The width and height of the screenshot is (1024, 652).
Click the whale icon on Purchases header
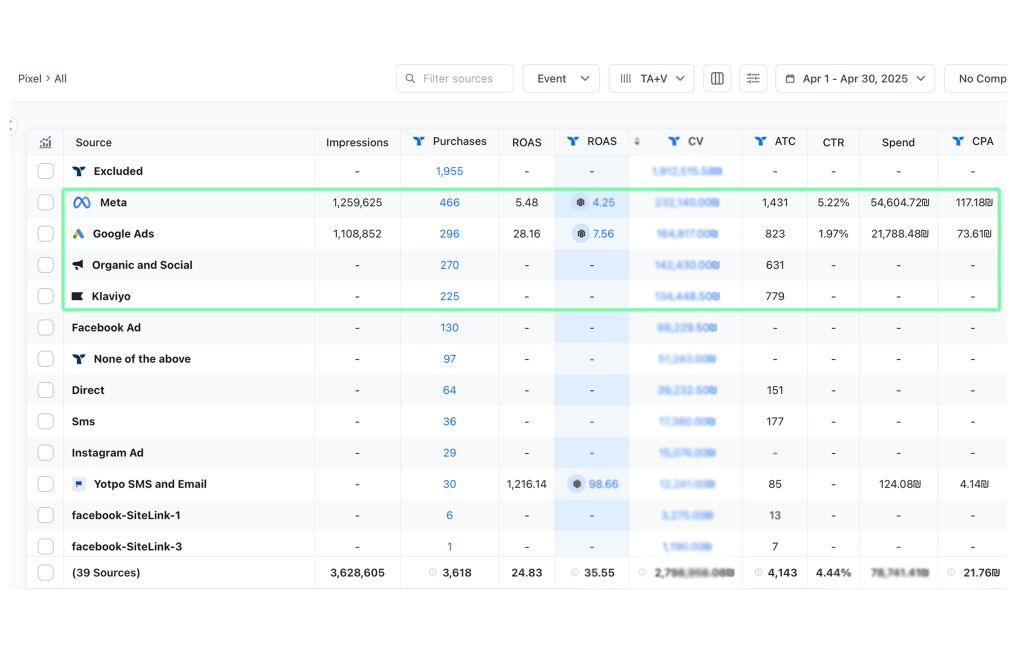[x=419, y=141]
